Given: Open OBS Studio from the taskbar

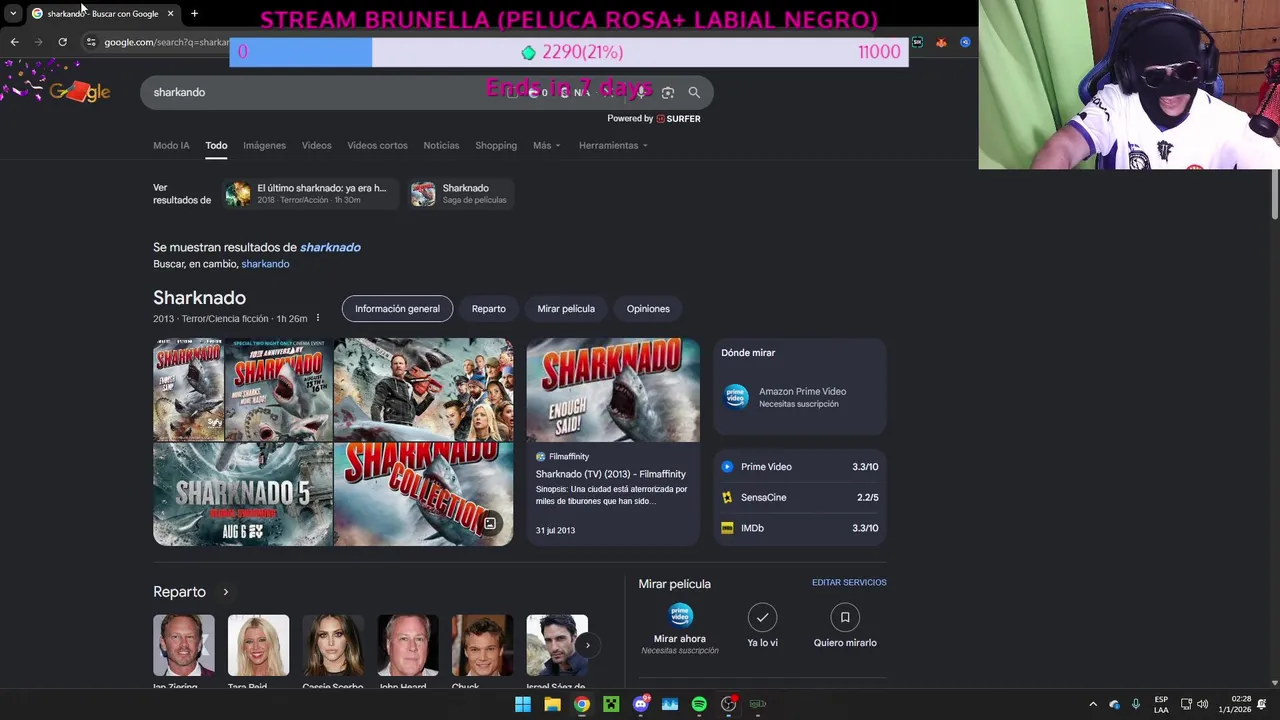Looking at the screenshot, I should (729, 704).
